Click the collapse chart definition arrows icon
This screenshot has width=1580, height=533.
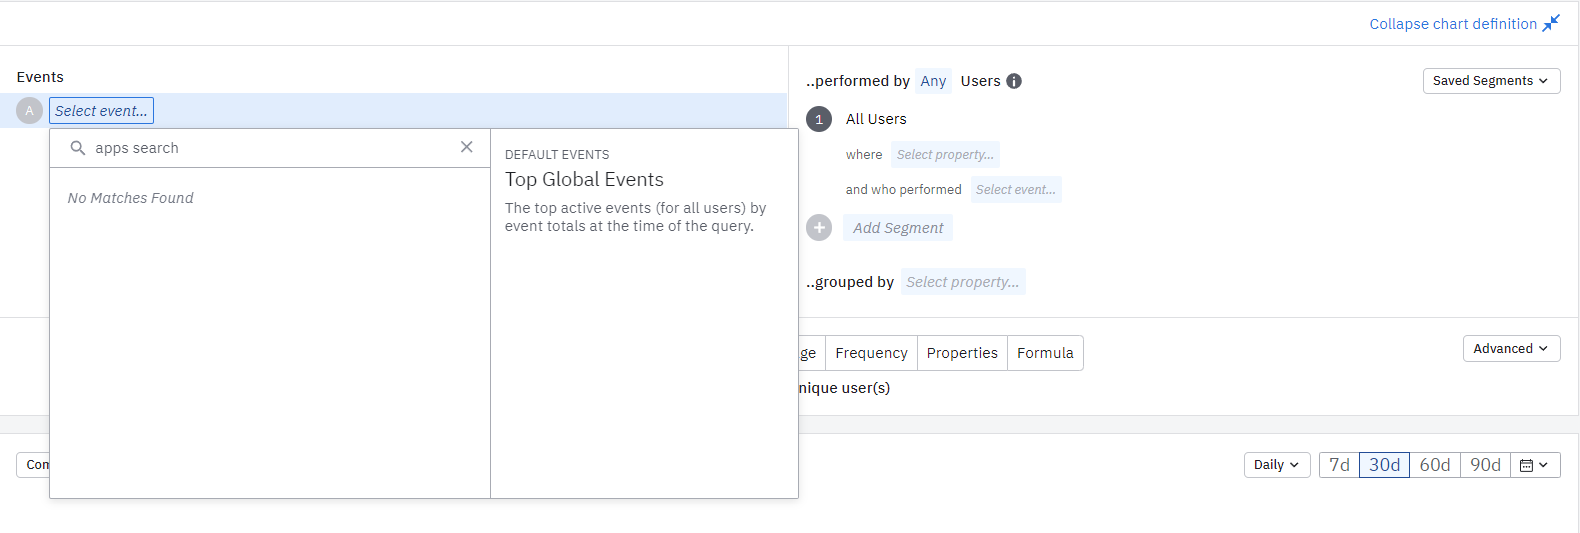click(1551, 23)
